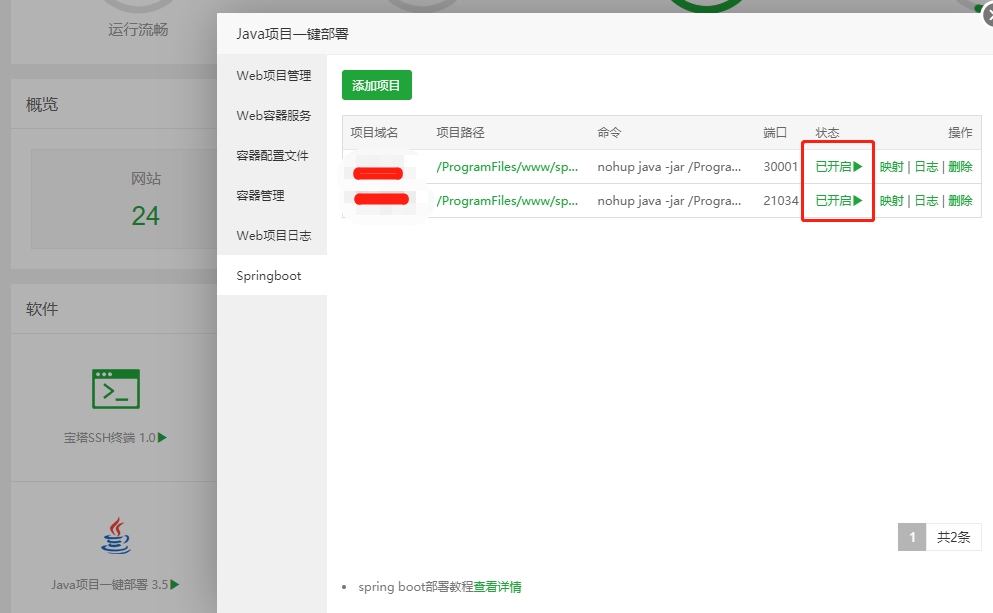Click the port value 30001
Image resolution: width=993 pixels, height=613 pixels.
click(780, 167)
